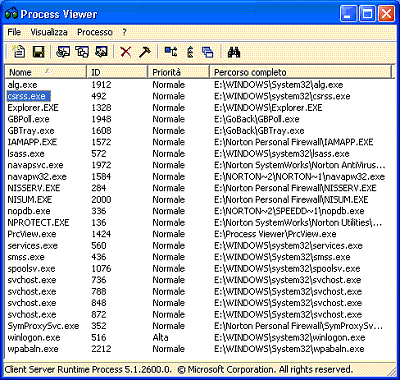Click path E:\WINDOWS\Explorer.EXE
400x380 pixels.
[268, 108]
